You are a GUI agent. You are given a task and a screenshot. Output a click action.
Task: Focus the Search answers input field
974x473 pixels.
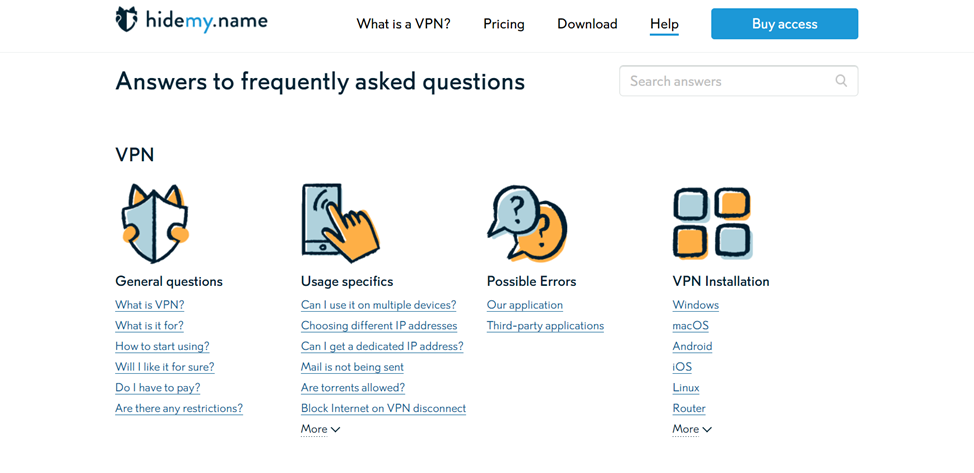(x=728, y=81)
